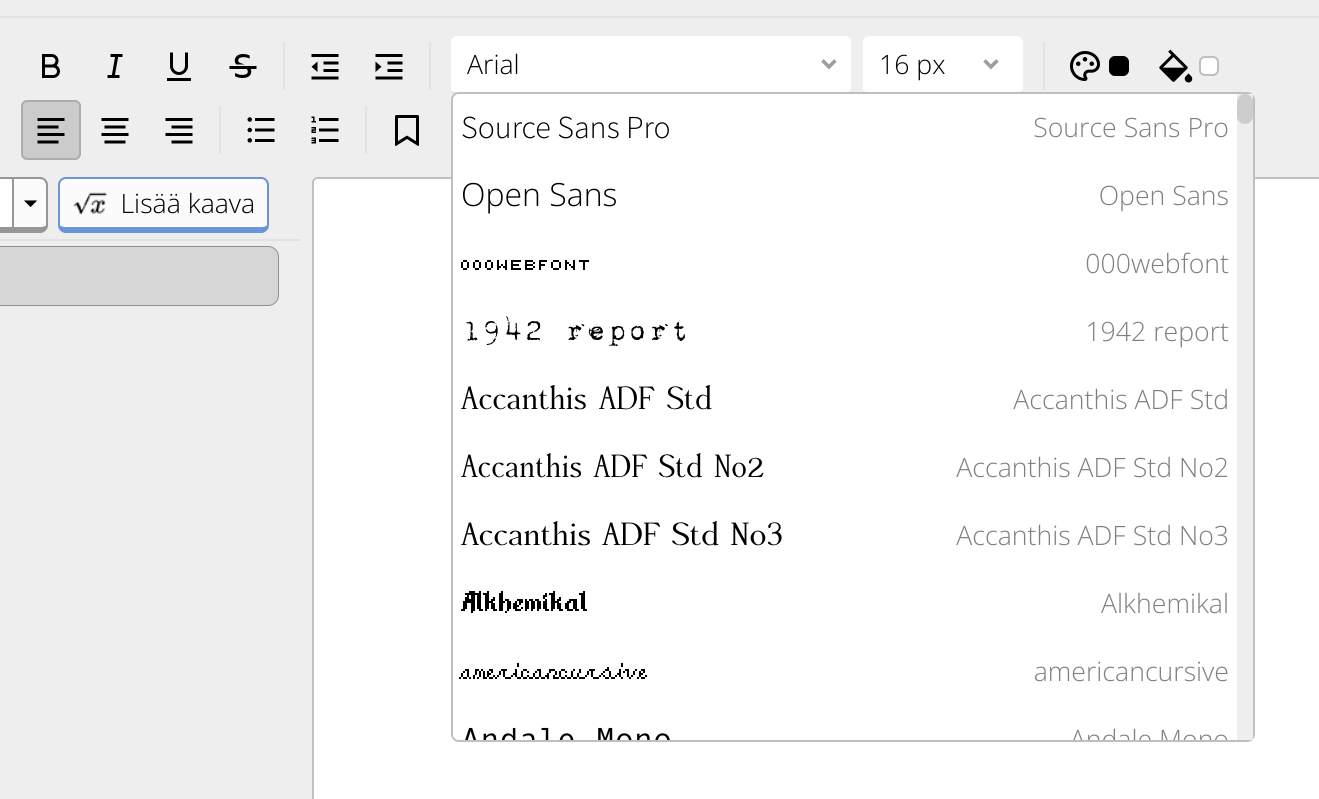Decrease indent with outdent icon
This screenshot has height=799, width=1319.
click(x=325, y=67)
